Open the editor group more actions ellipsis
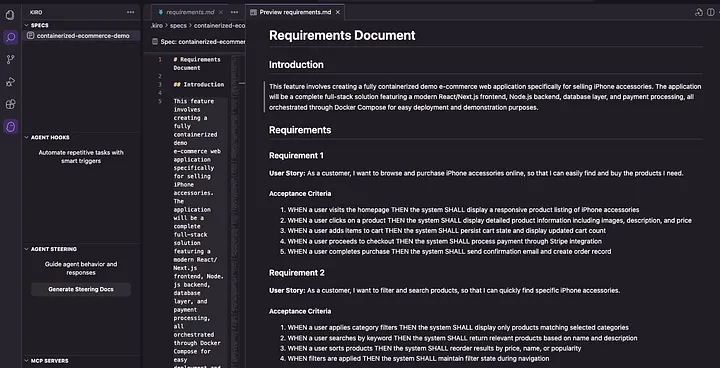This screenshot has height=368, width=720. pos(235,12)
